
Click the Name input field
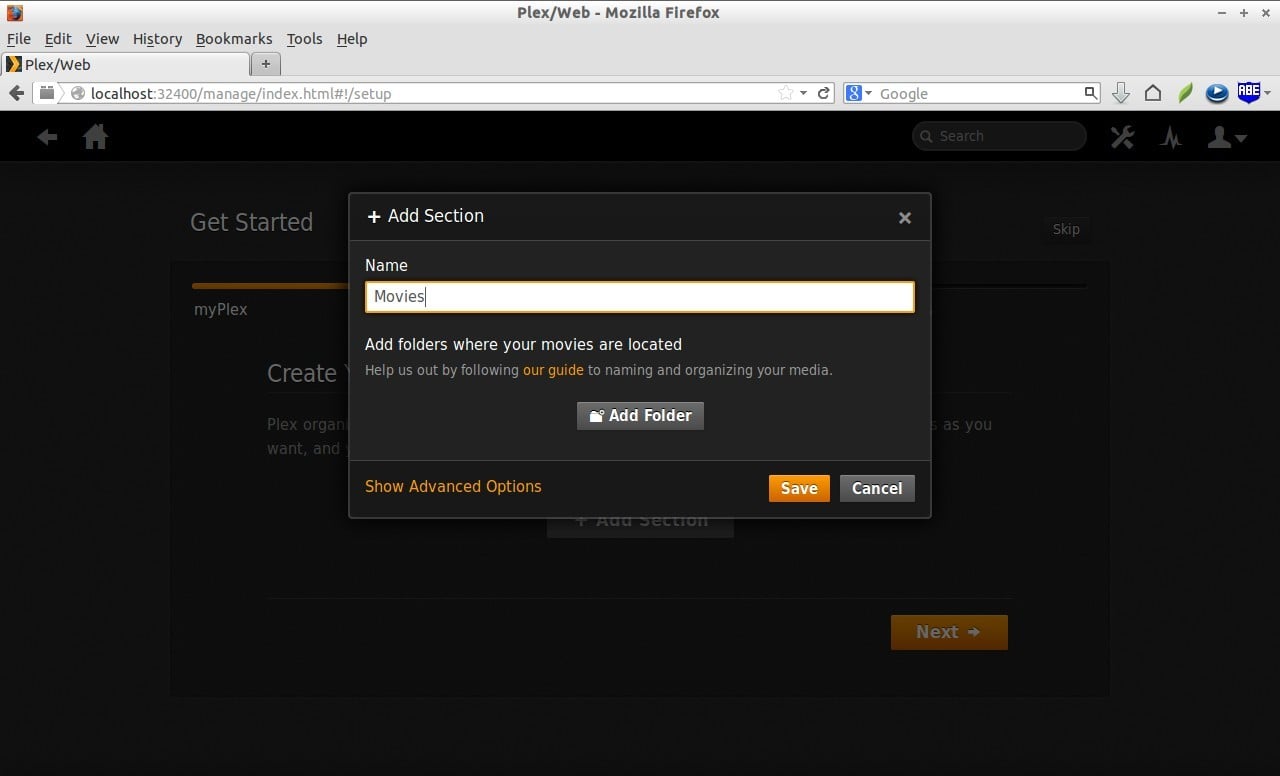[x=639, y=296]
